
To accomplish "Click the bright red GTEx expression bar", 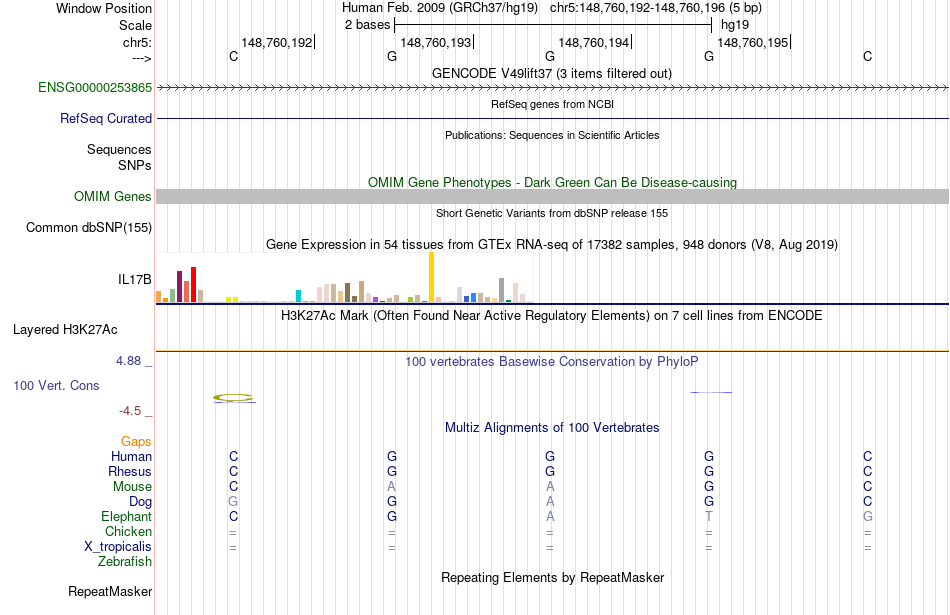I will [193, 284].
